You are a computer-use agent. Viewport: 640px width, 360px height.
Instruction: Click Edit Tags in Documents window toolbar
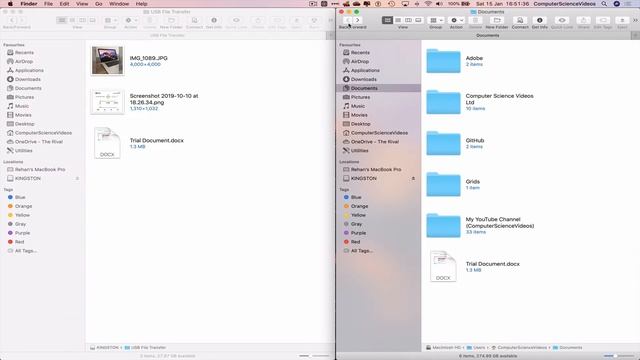(x=603, y=20)
